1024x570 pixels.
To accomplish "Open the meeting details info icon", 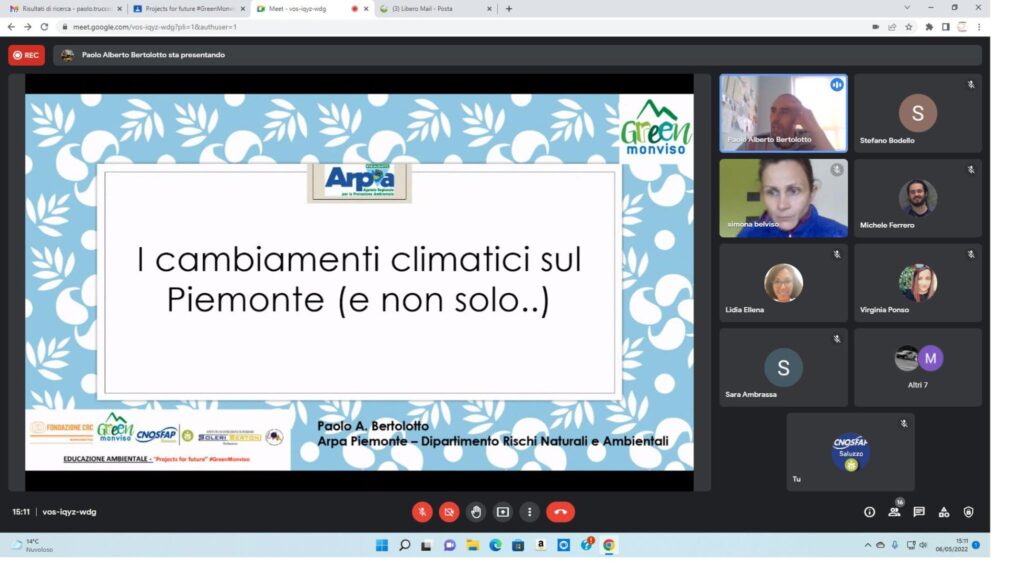I will [869, 512].
